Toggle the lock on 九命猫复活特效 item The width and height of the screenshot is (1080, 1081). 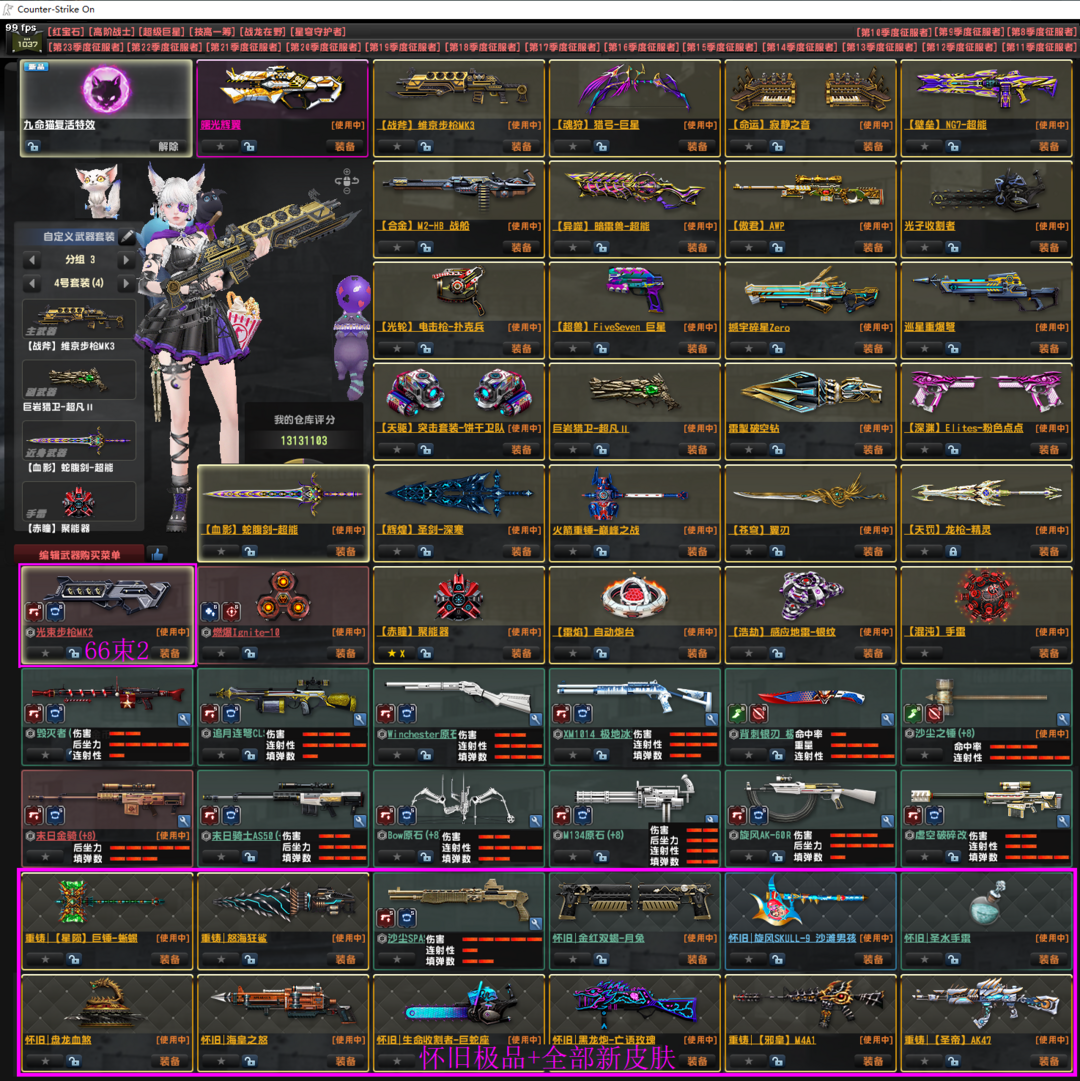[33, 146]
